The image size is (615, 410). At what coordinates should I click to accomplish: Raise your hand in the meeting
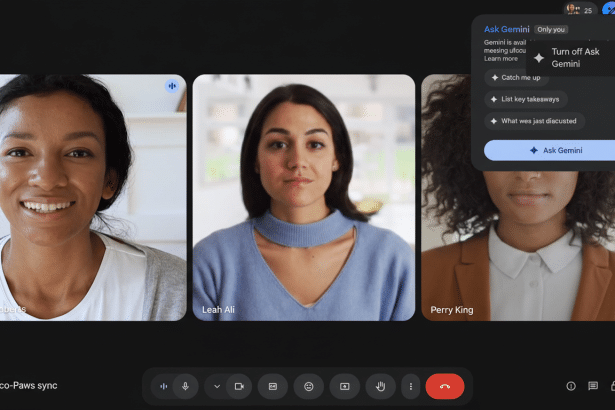tap(380, 386)
